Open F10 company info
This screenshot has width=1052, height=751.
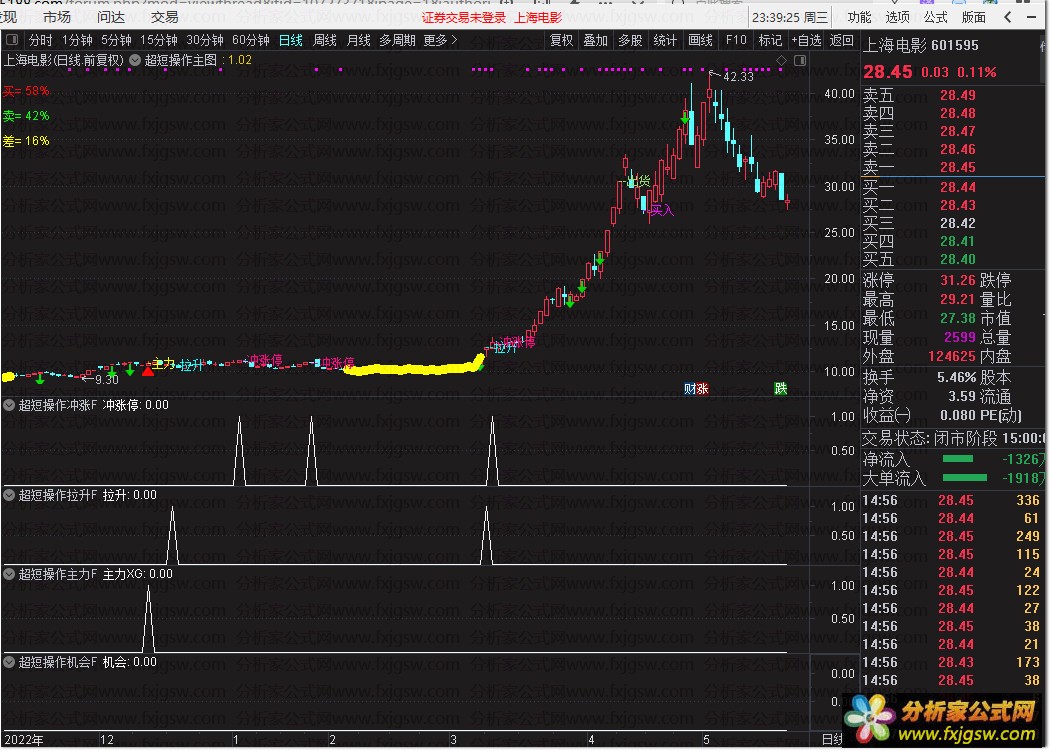(736, 40)
